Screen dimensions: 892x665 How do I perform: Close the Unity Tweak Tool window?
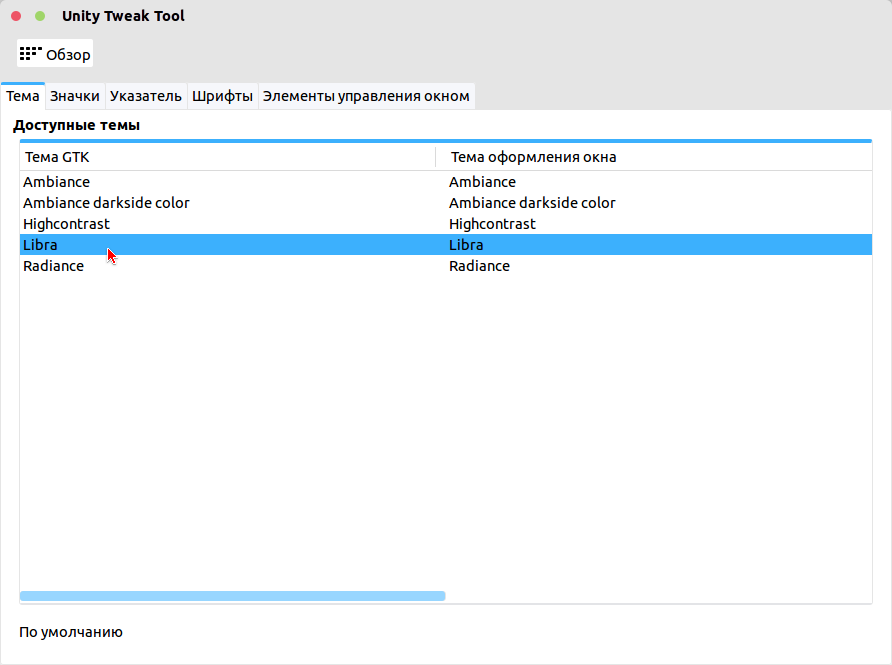click(16, 16)
